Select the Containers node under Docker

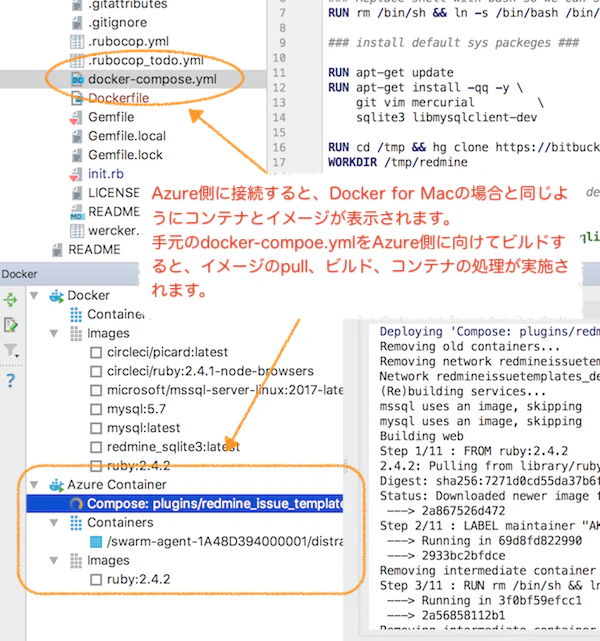(116, 314)
